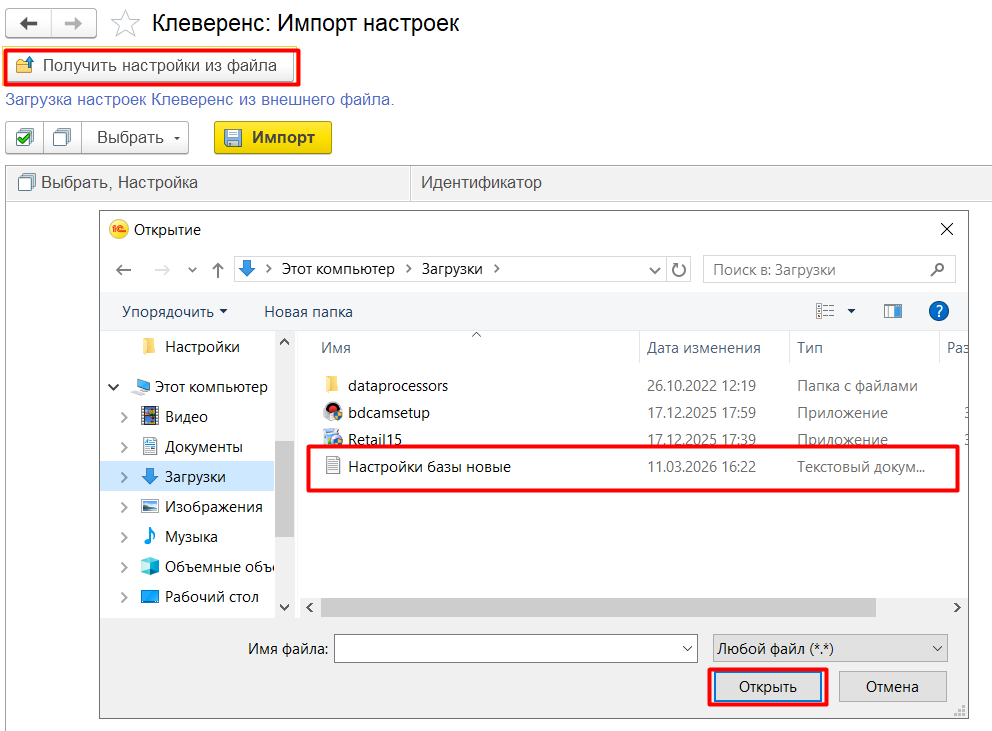Screen dimensions: 992x731
Task: Click "Получить настройки из файла" button
Action: coord(151,66)
